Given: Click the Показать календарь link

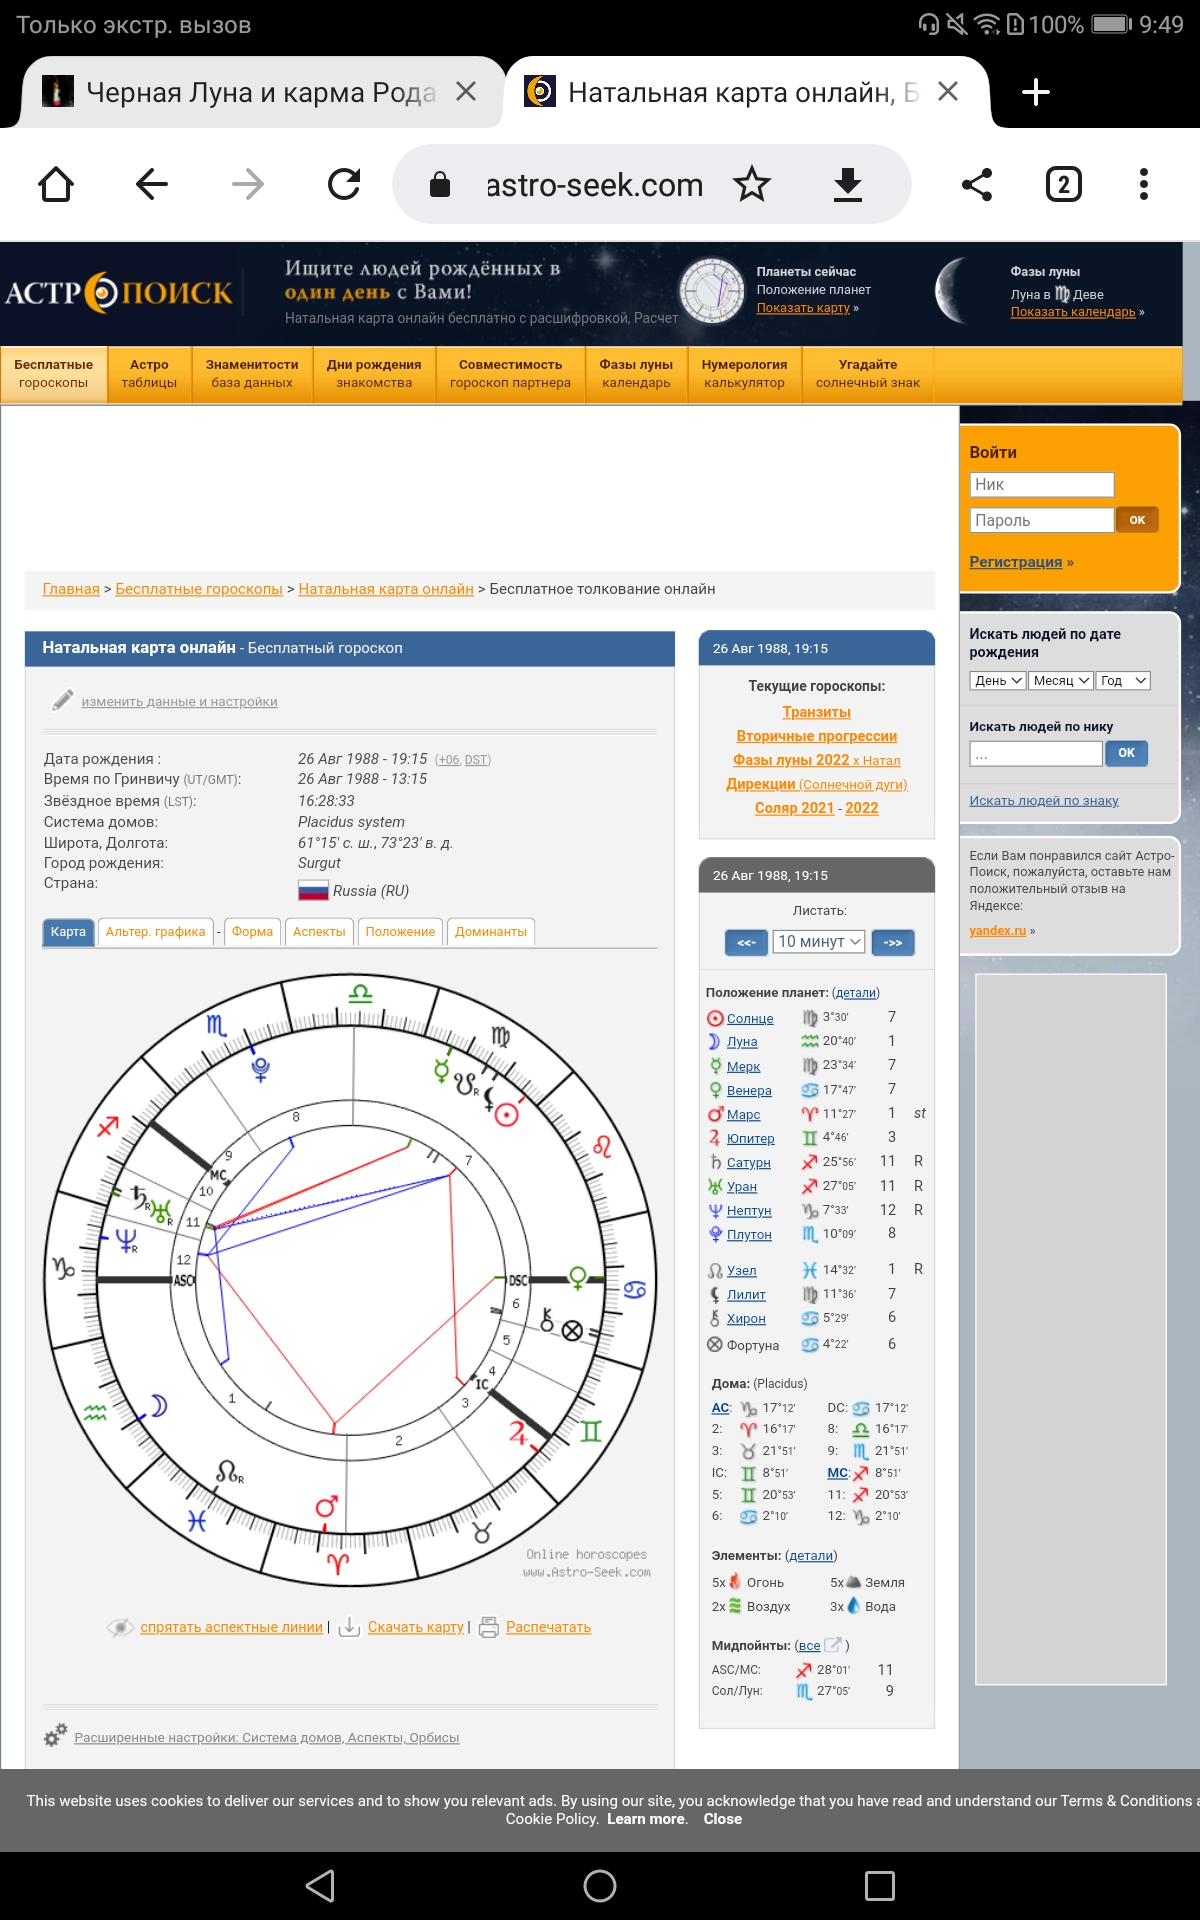Looking at the screenshot, I should (1073, 312).
